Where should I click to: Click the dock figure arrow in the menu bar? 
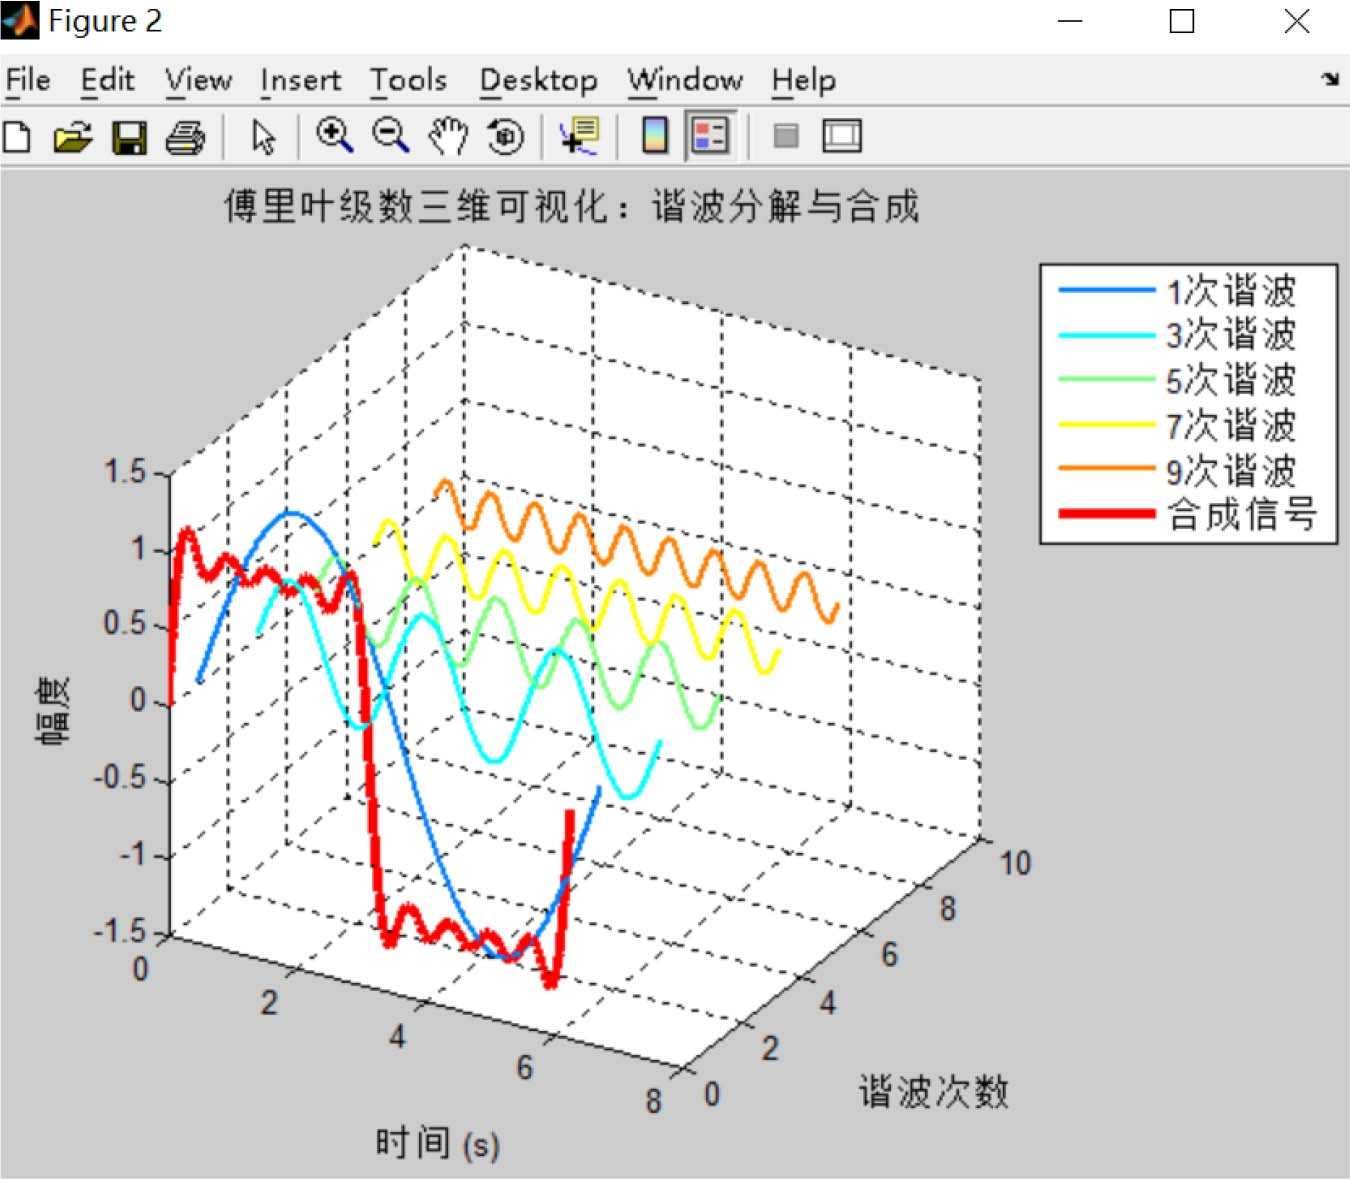pos(1329,79)
